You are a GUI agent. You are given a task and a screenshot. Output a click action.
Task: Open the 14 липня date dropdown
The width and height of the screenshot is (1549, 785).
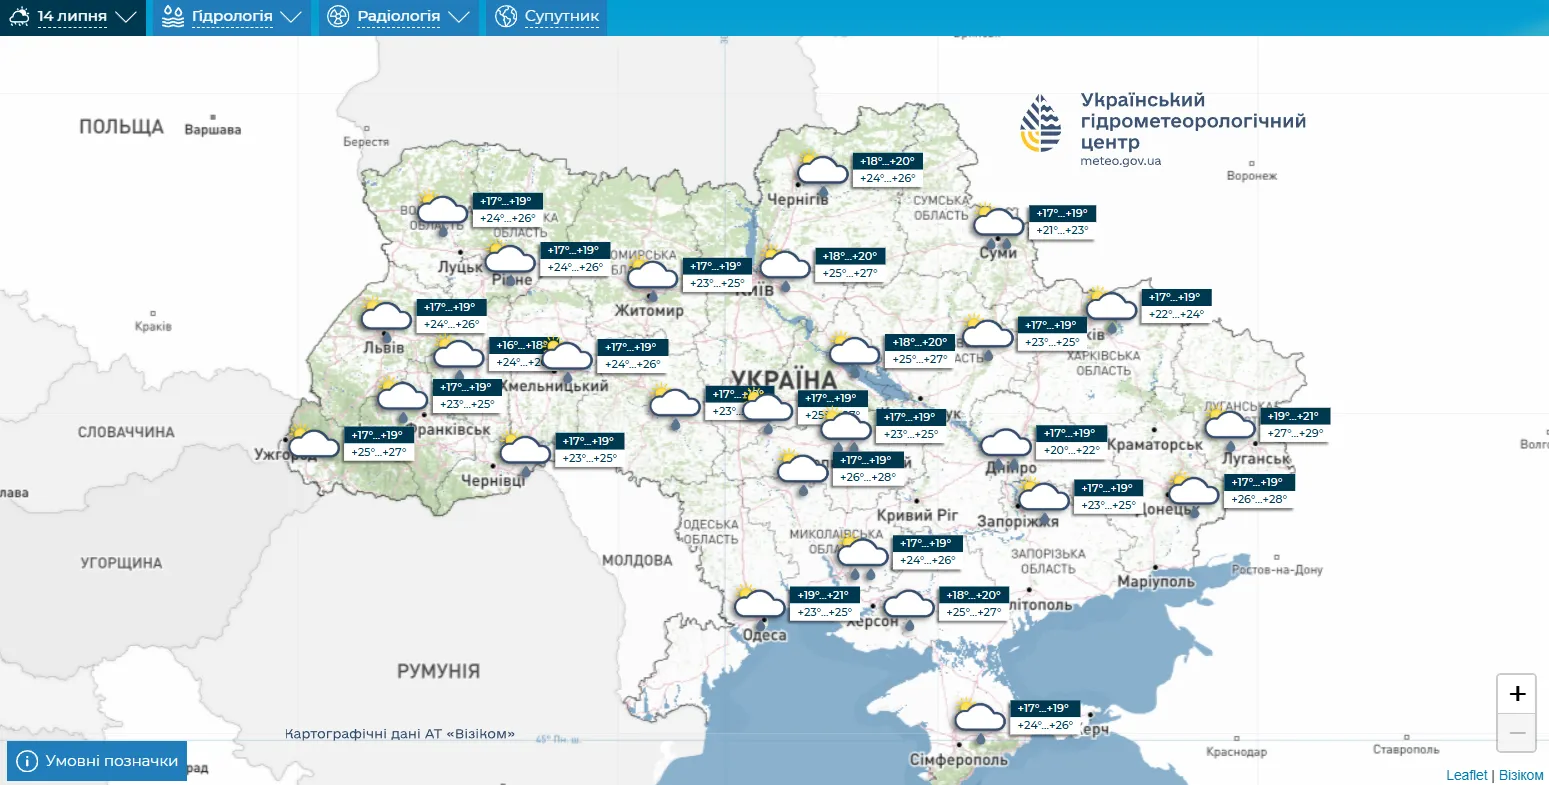point(73,17)
